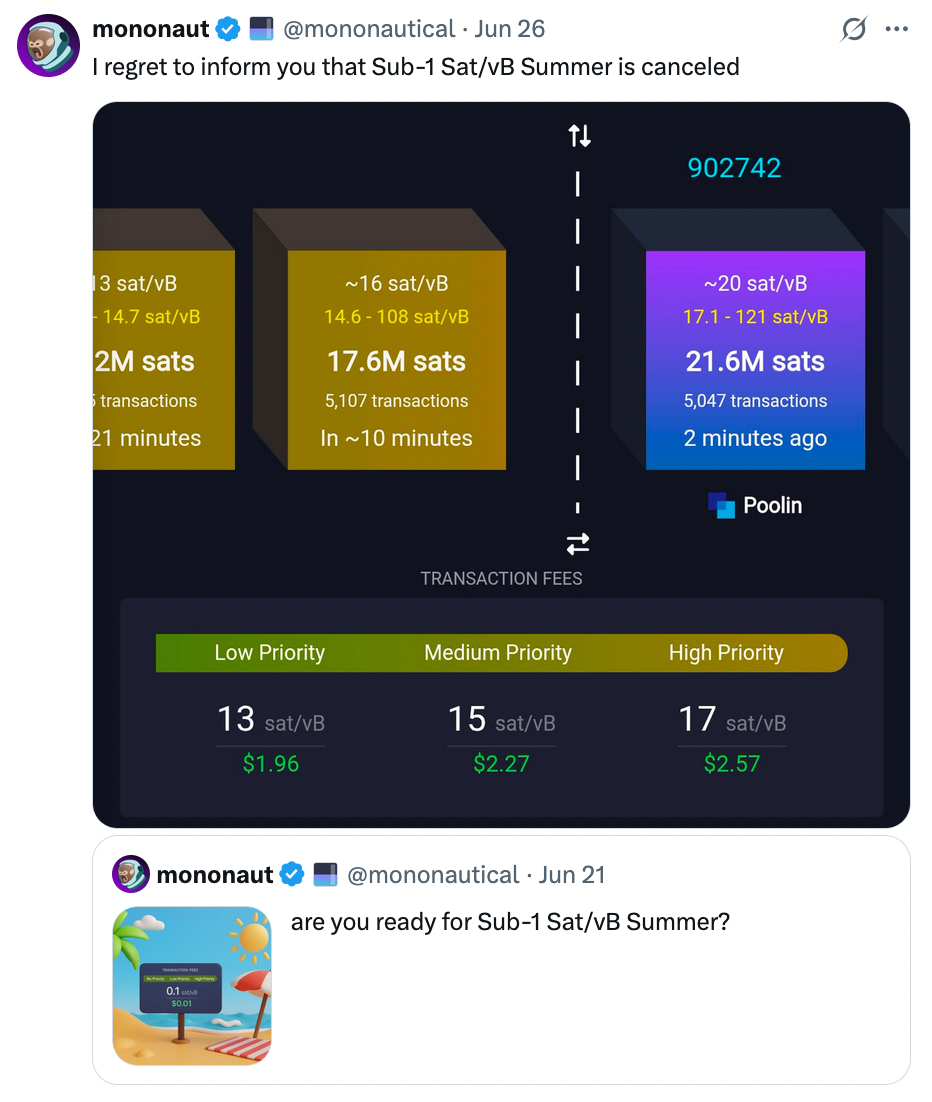Select the High Priority fee segment
Screen dimensions: 932x1102
(x=726, y=653)
